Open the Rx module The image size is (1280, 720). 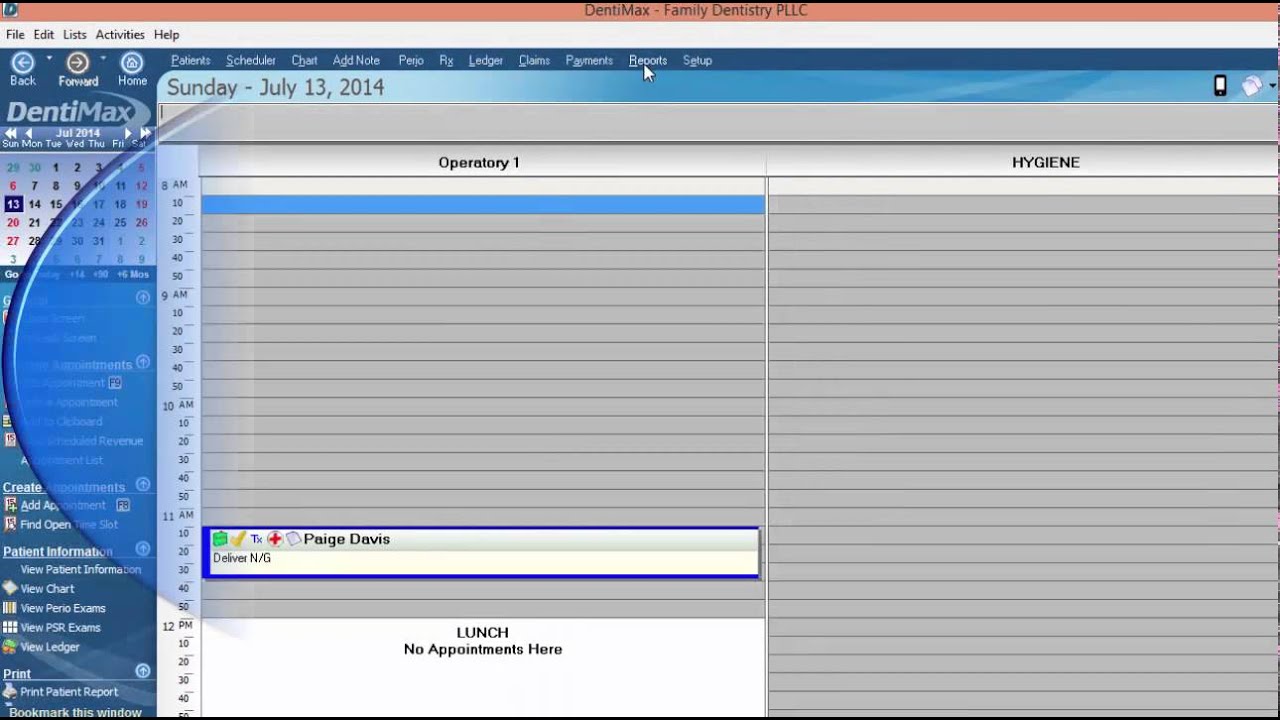tap(447, 61)
